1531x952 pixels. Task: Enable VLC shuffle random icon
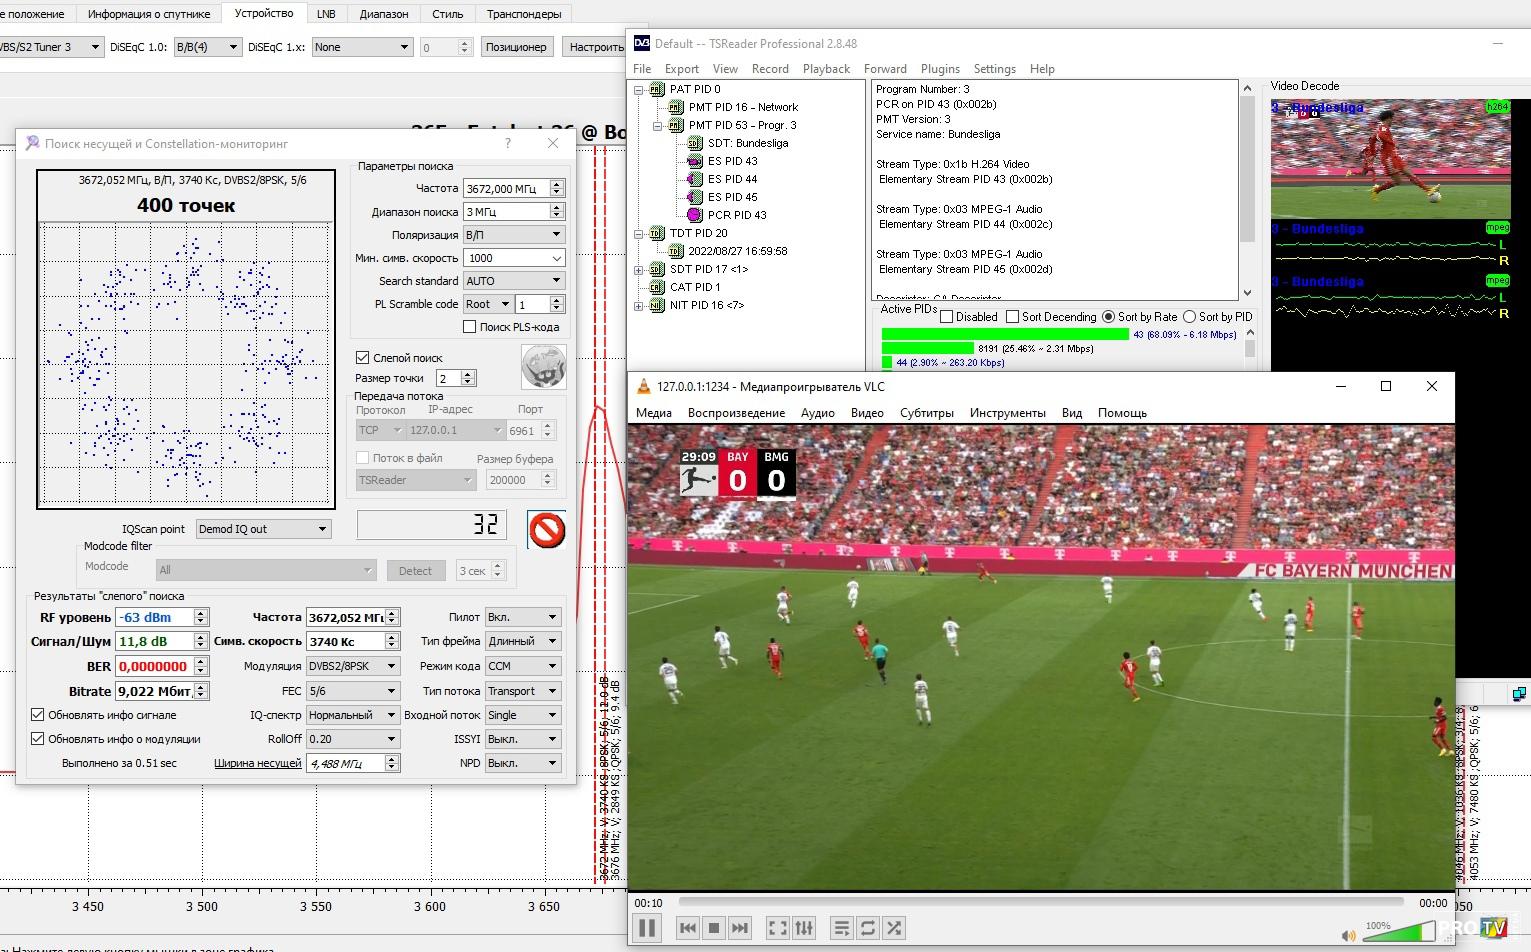click(x=894, y=928)
